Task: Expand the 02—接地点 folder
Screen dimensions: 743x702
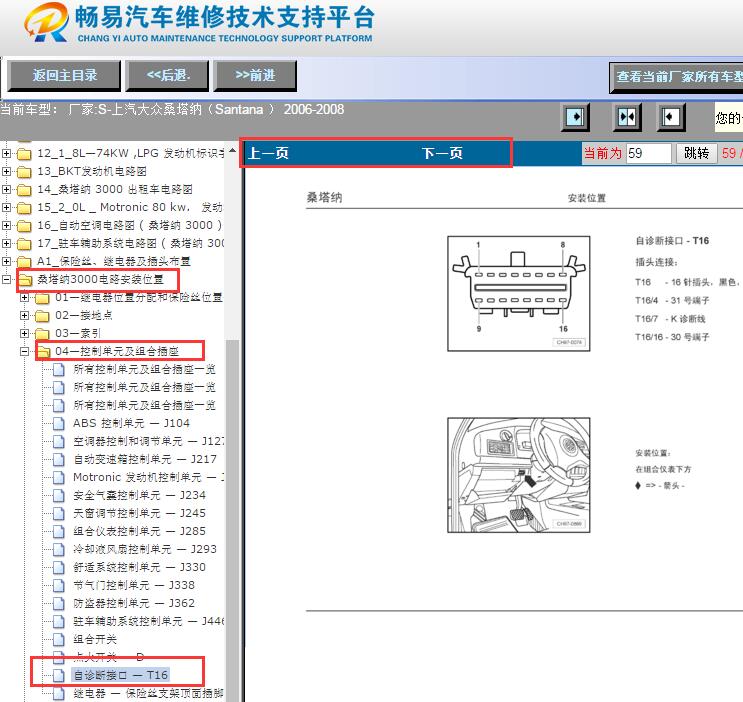Action: pos(24,315)
